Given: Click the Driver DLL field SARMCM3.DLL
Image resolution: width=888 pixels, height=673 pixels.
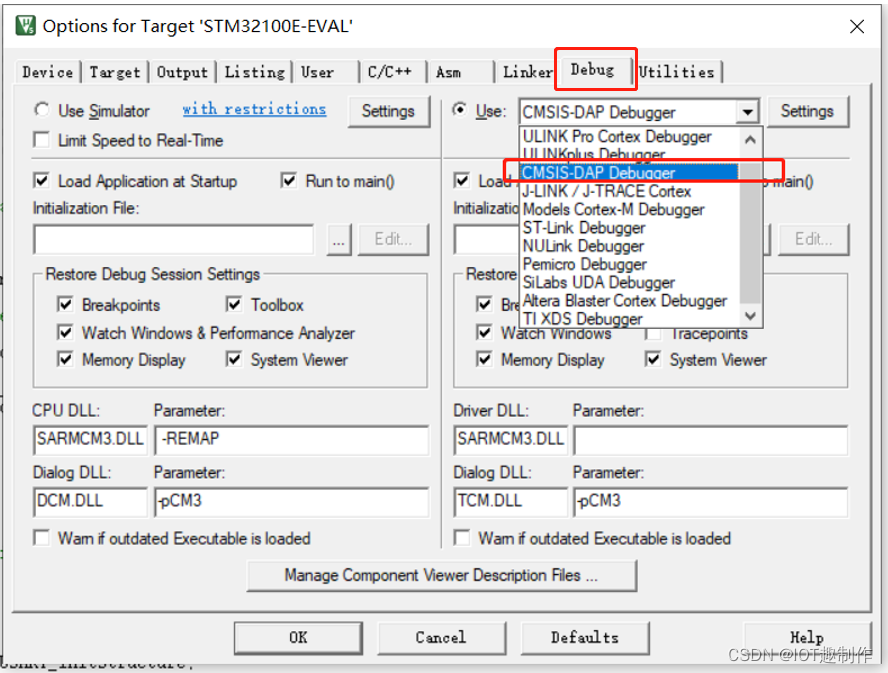Looking at the screenshot, I should [511, 440].
